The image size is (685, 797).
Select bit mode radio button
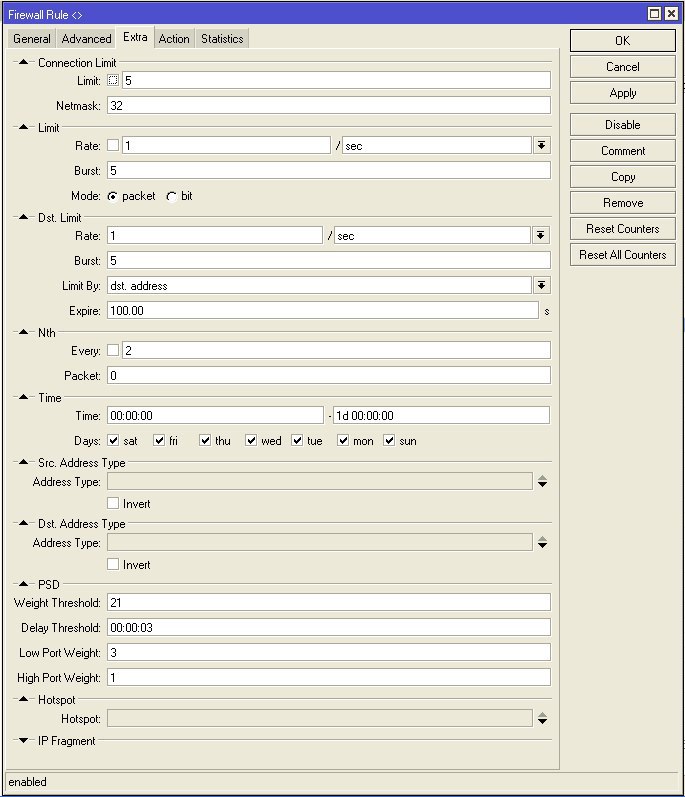[x=172, y=196]
